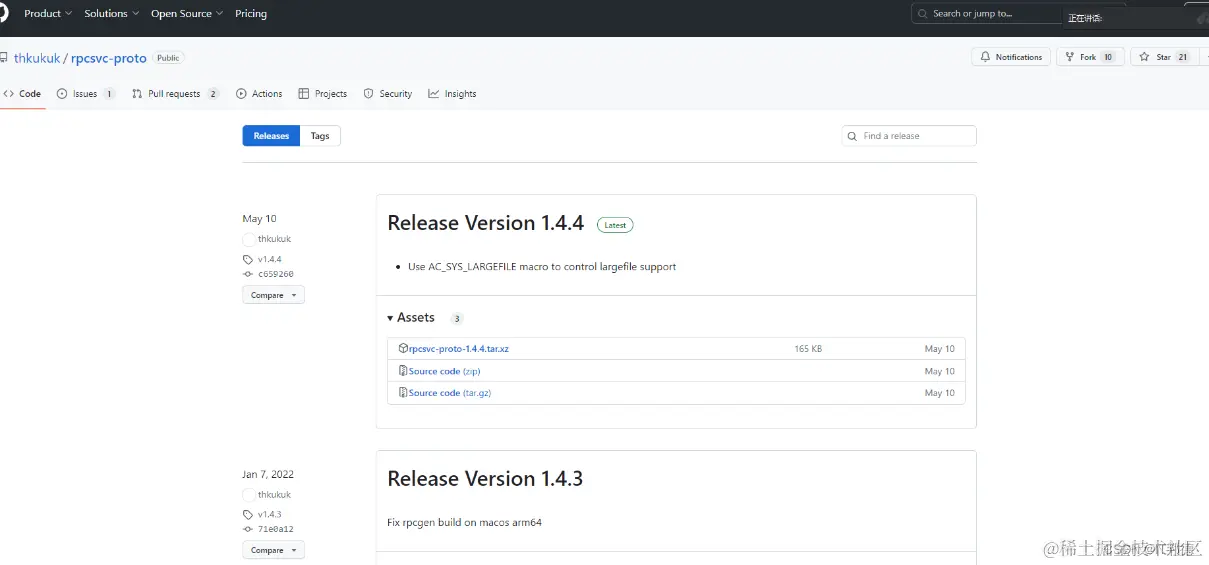
Task: Open Release Version 1.4.4 title link
Action: pyautogui.click(x=485, y=223)
